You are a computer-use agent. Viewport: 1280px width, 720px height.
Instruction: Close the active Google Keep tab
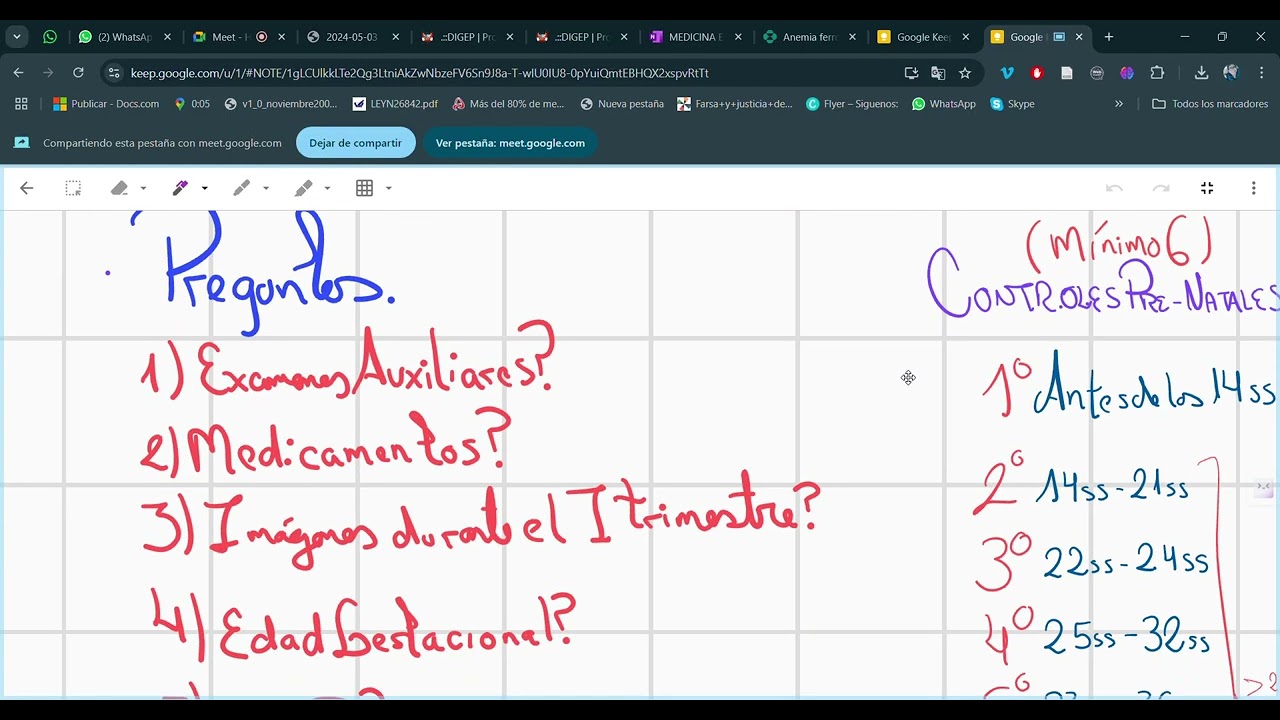click(x=1079, y=37)
